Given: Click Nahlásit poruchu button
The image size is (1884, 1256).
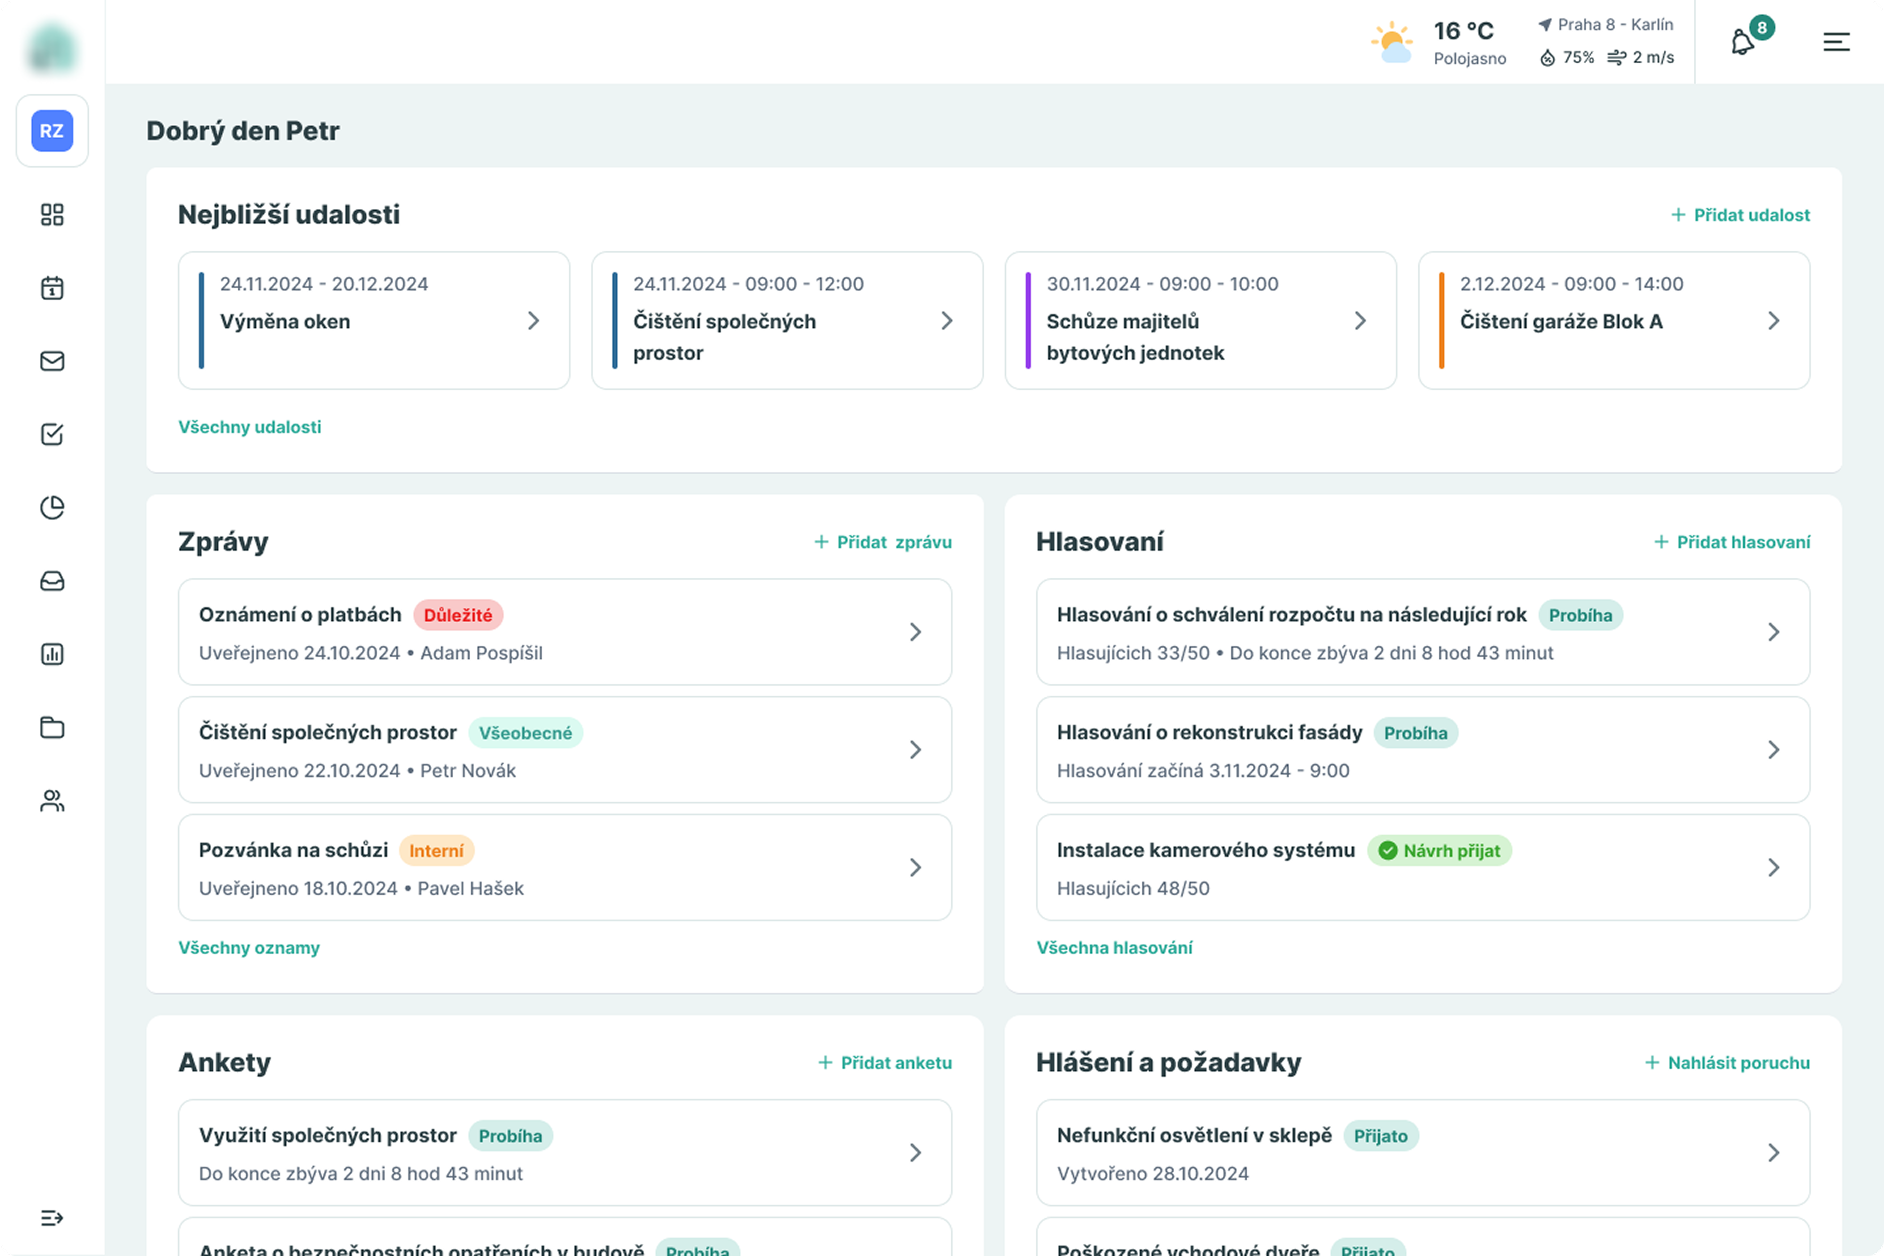Looking at the screenshot, I should [1727, 1063].
